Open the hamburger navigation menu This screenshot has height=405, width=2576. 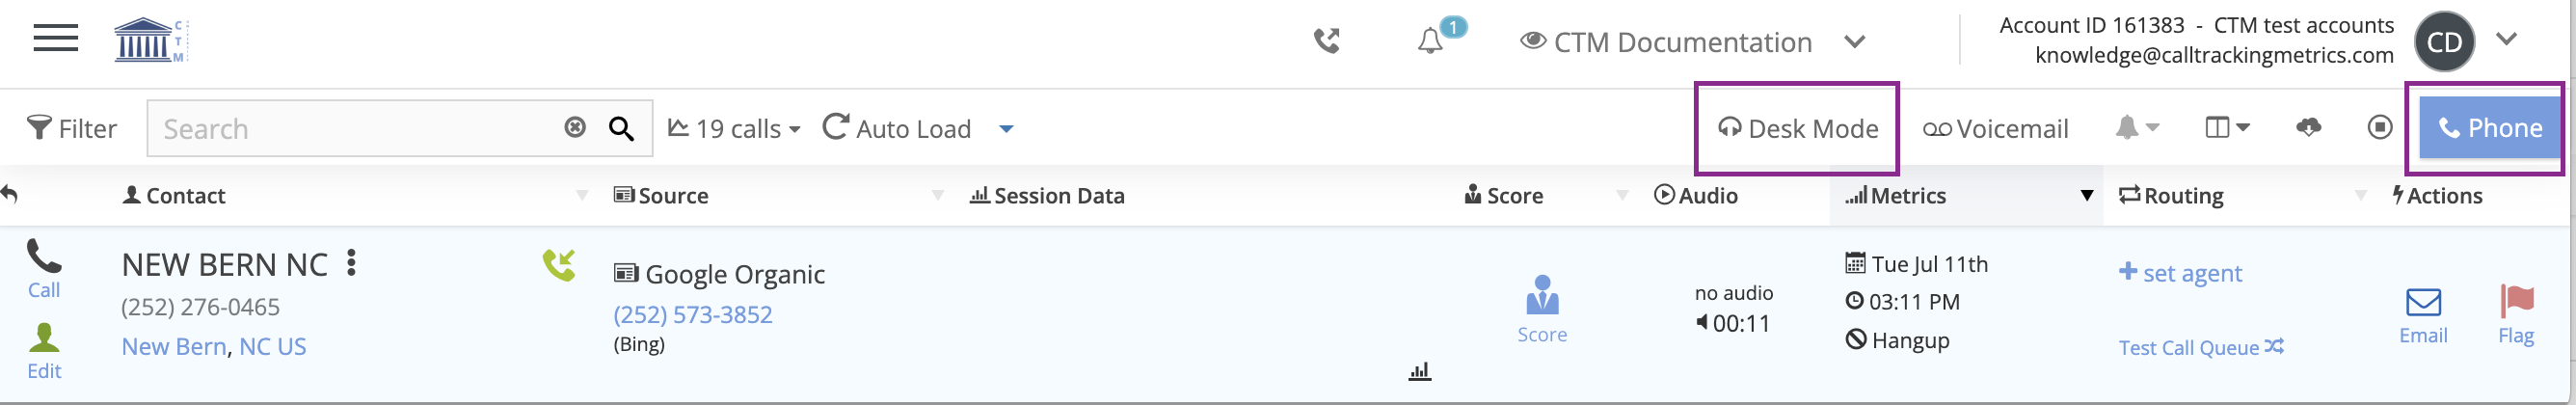(55, 40)
